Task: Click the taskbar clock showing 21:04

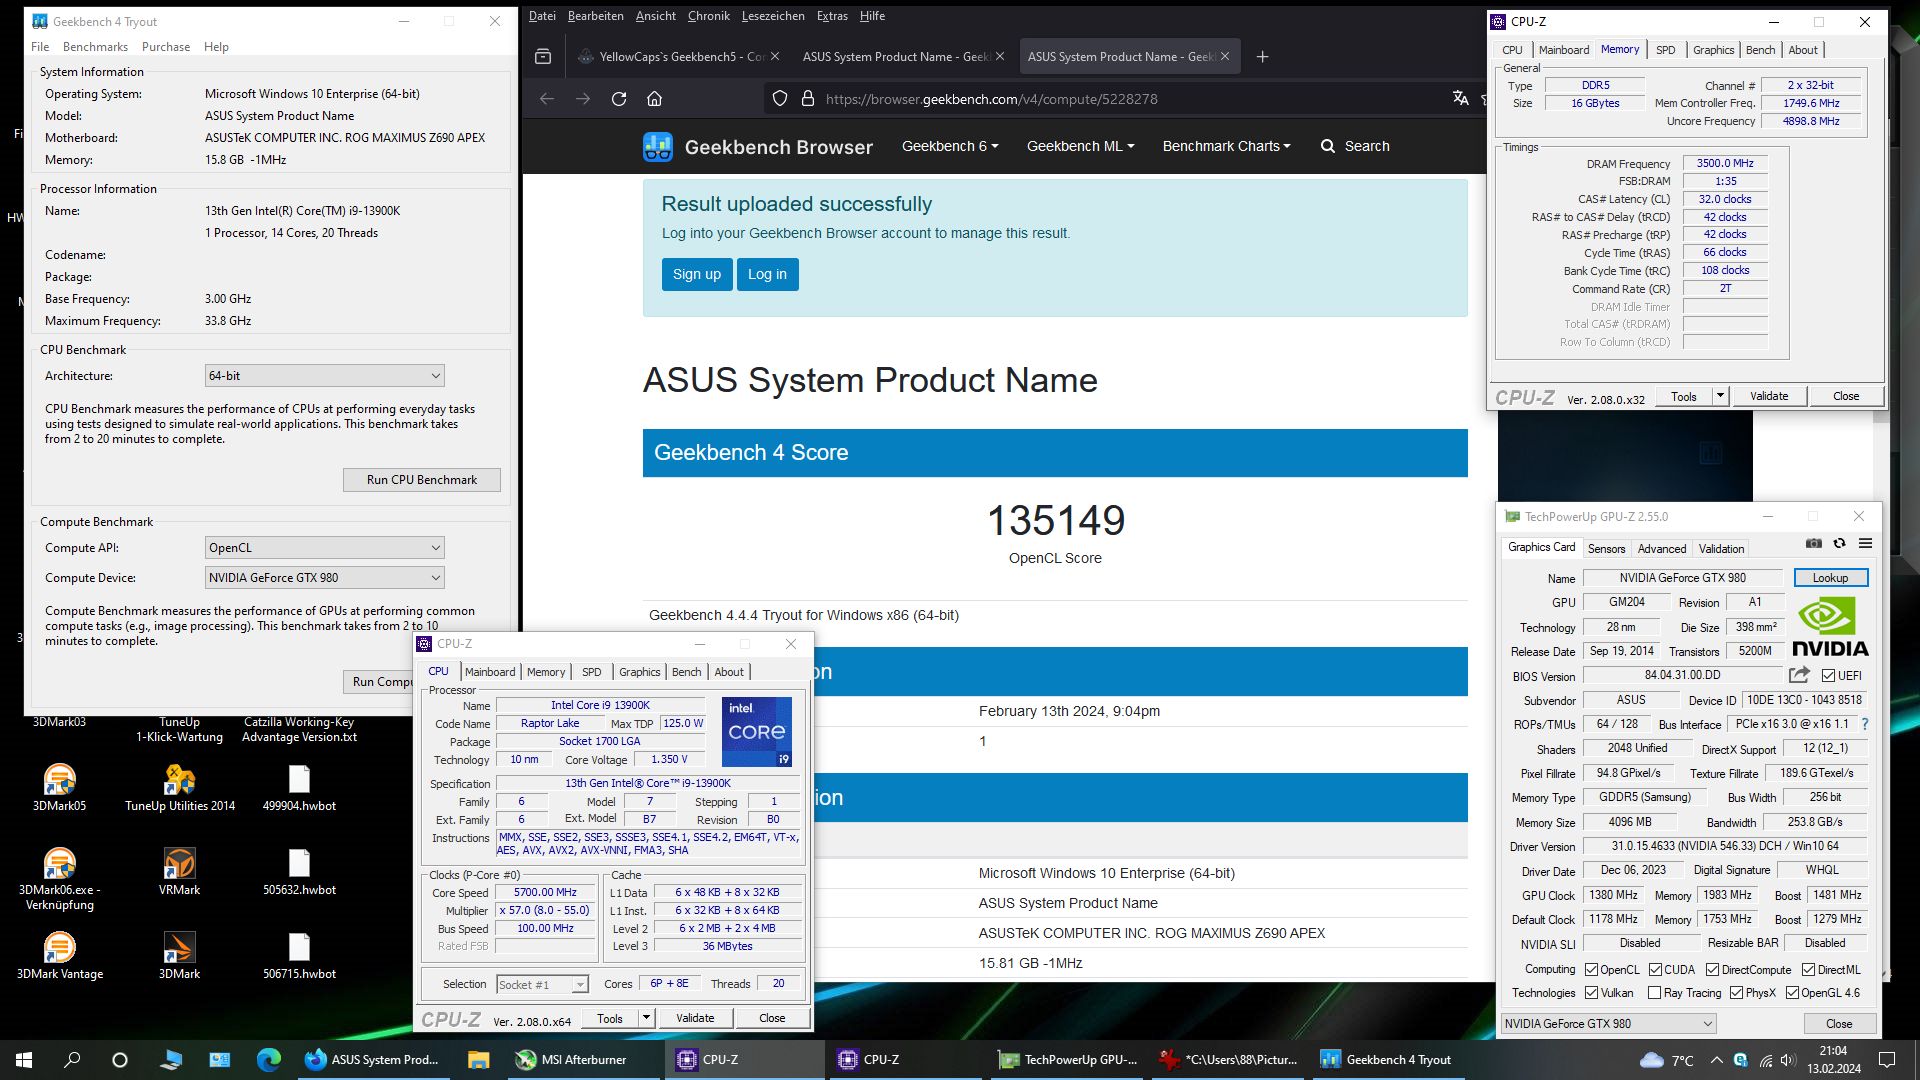Action: [x=1834, y=1060]
